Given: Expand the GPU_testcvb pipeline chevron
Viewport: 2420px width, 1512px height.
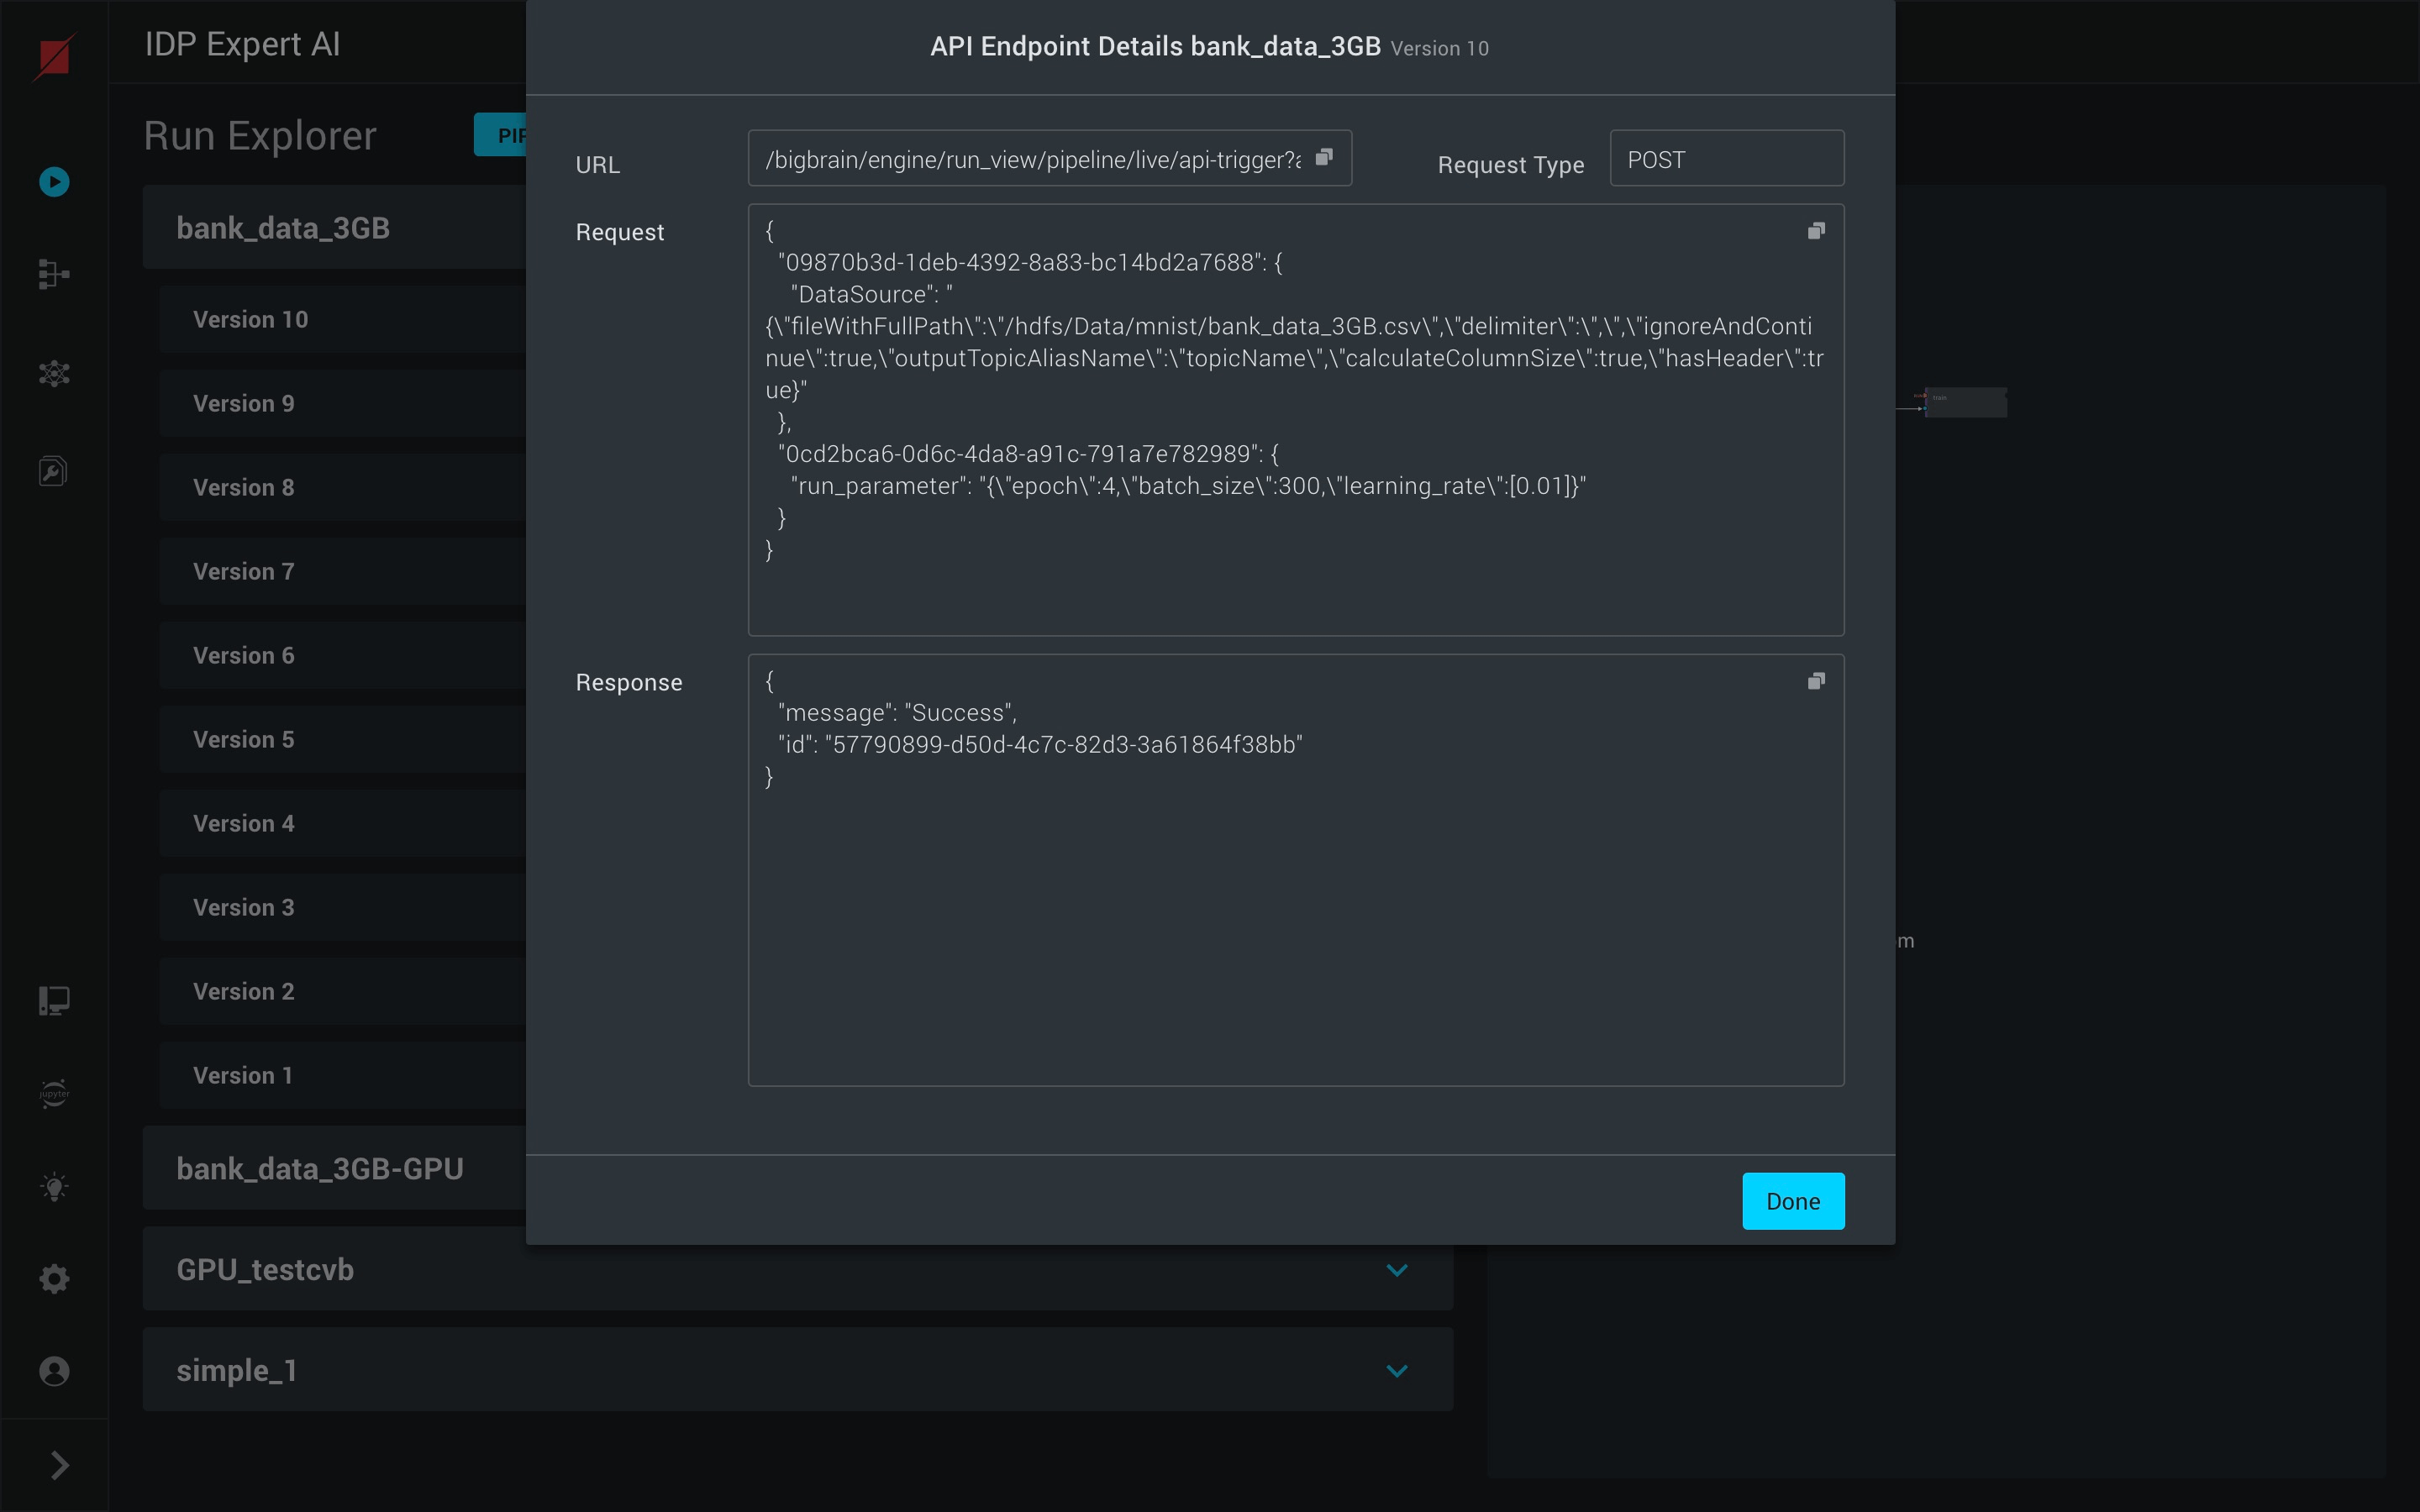Looking at the screenshot, I should coord(1397,1270).
